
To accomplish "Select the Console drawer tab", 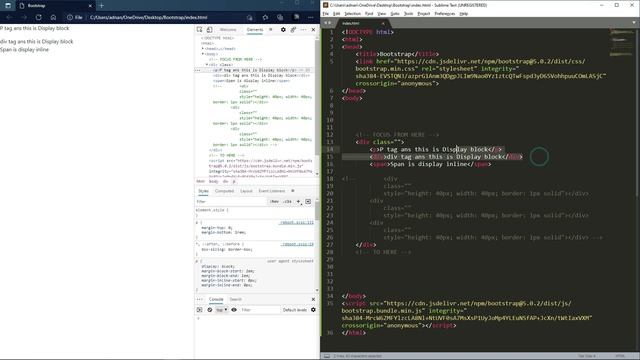I will tap(216, 300).
